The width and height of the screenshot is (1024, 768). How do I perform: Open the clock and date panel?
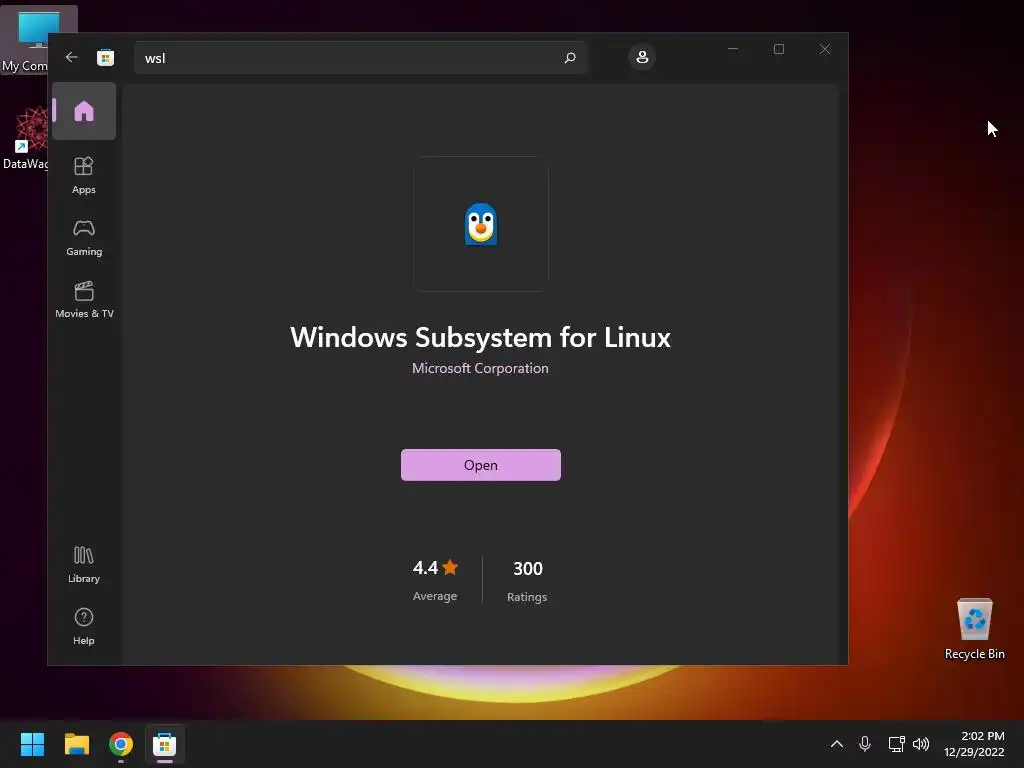(x=974, y=744)
